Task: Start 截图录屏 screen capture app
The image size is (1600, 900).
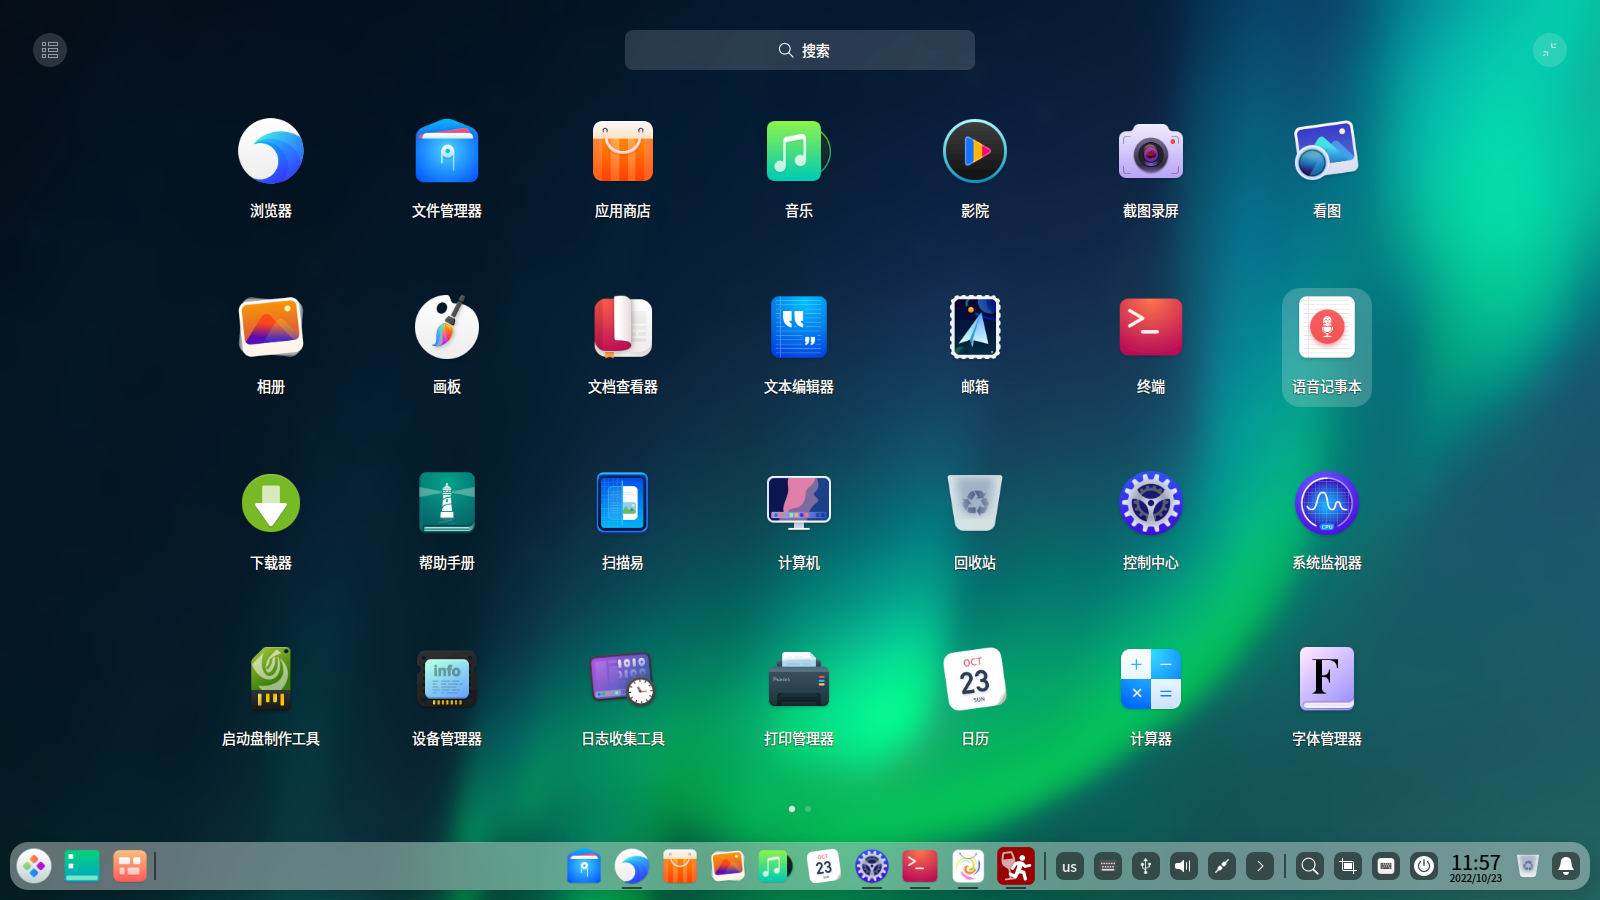Action: (1151, 151)
